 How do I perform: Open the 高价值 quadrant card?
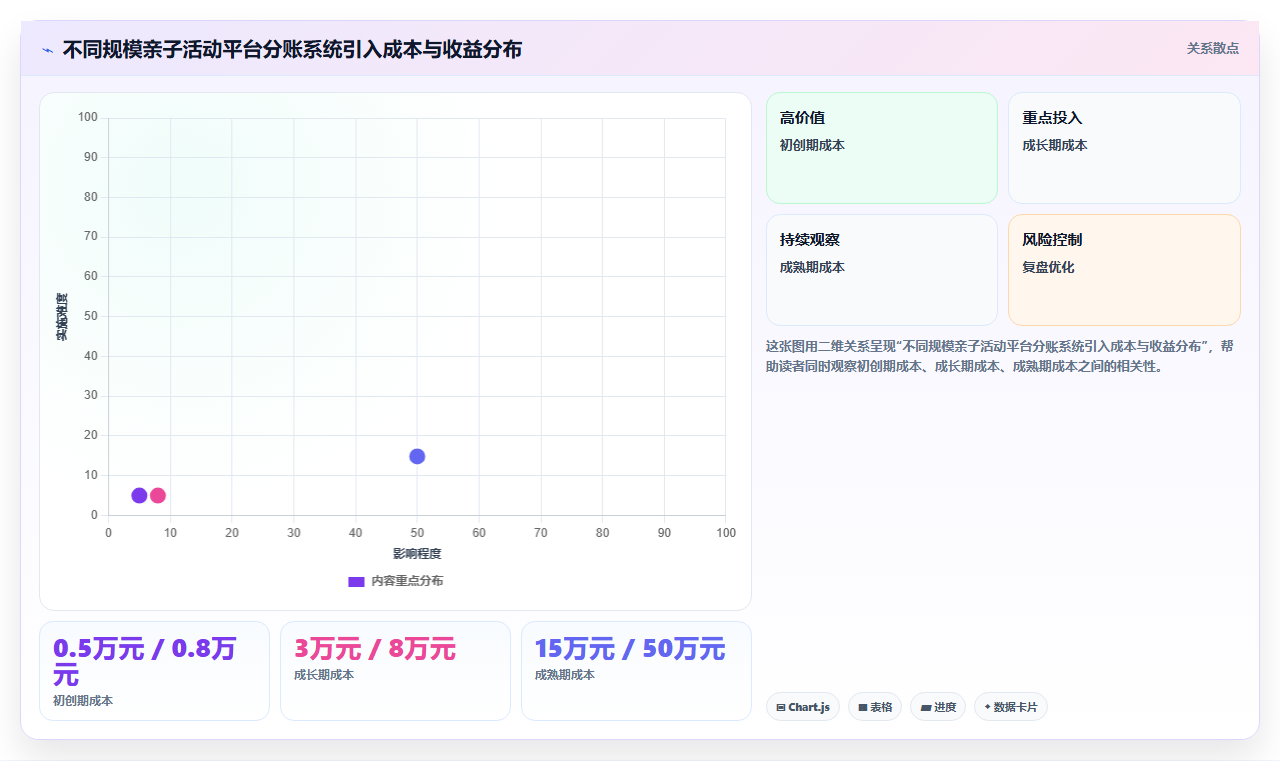(882, 148)
